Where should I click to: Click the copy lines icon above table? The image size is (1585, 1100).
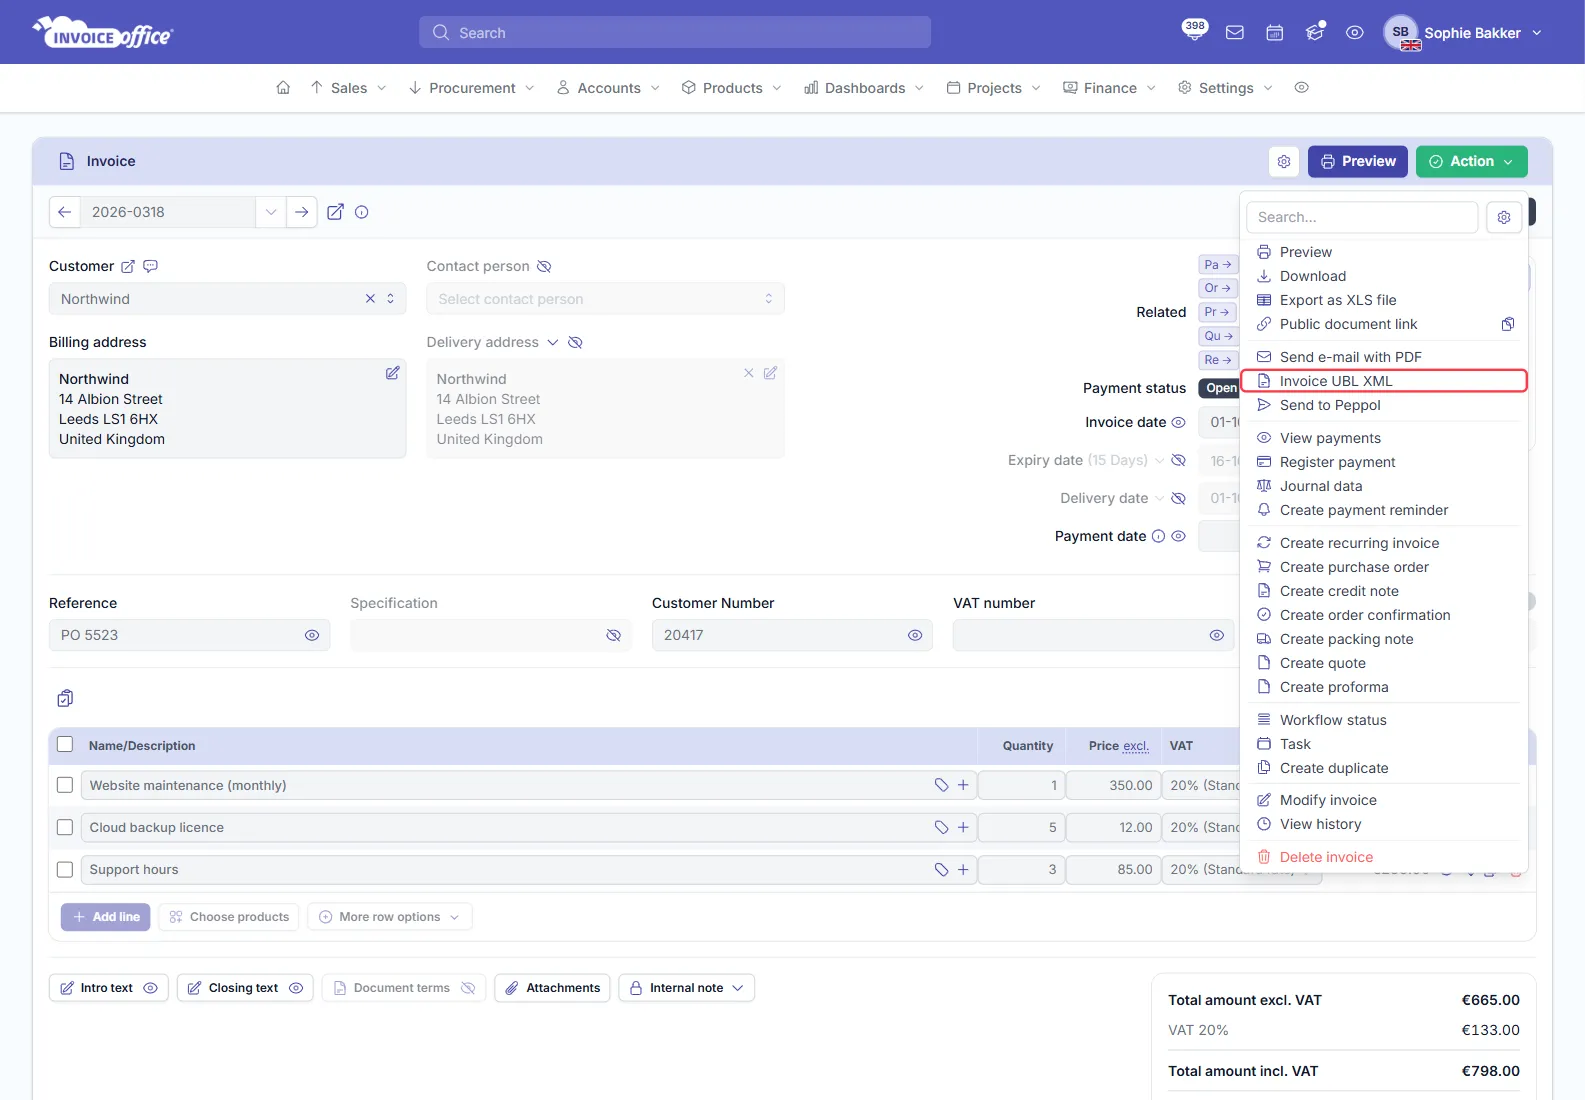(65, 698)
